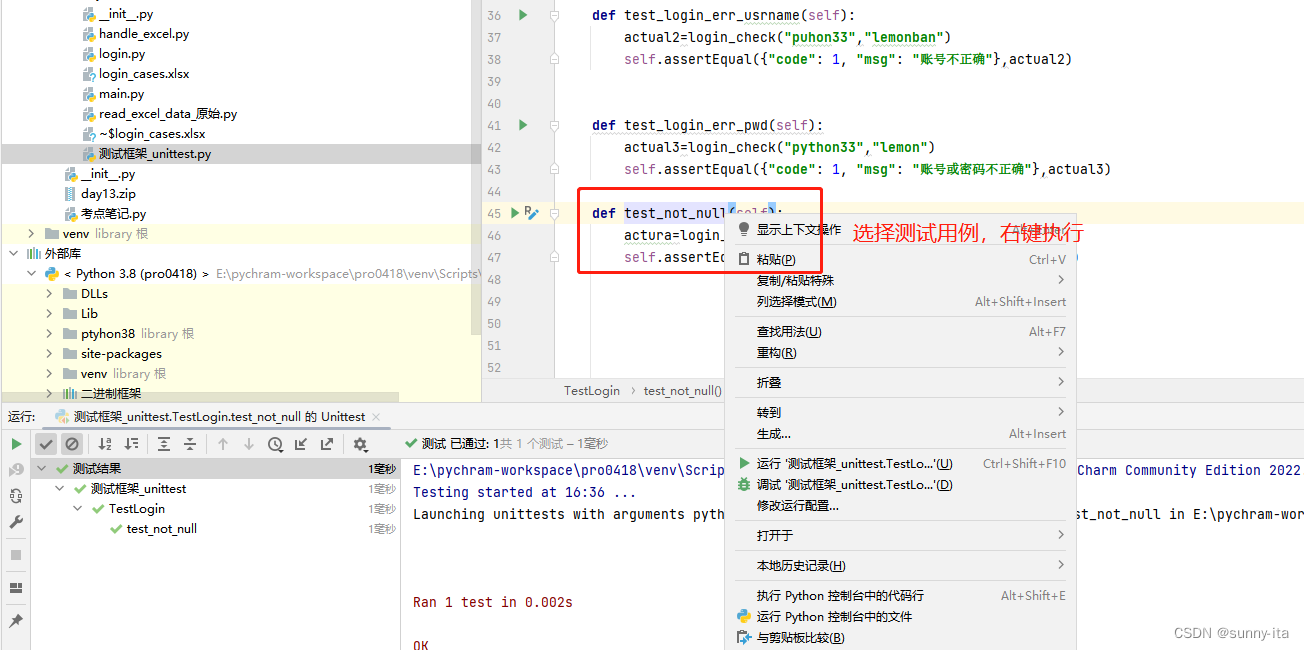Click the export test results icon
The width and height of the screenshot is (1304, 650).
point(327,443)
